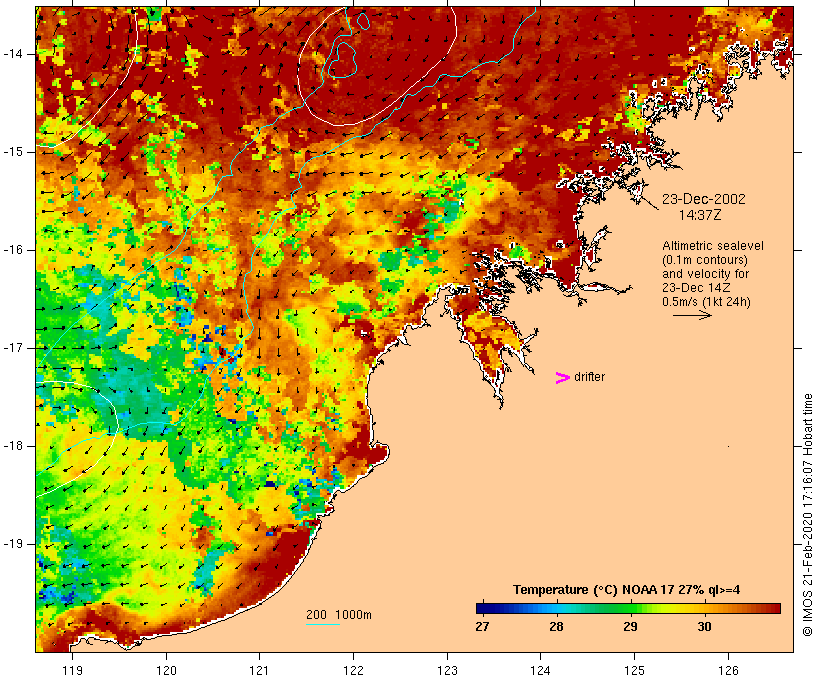
Task: Click the colorbar value 30
Action: pyautogui.click(x=704, y=626)
